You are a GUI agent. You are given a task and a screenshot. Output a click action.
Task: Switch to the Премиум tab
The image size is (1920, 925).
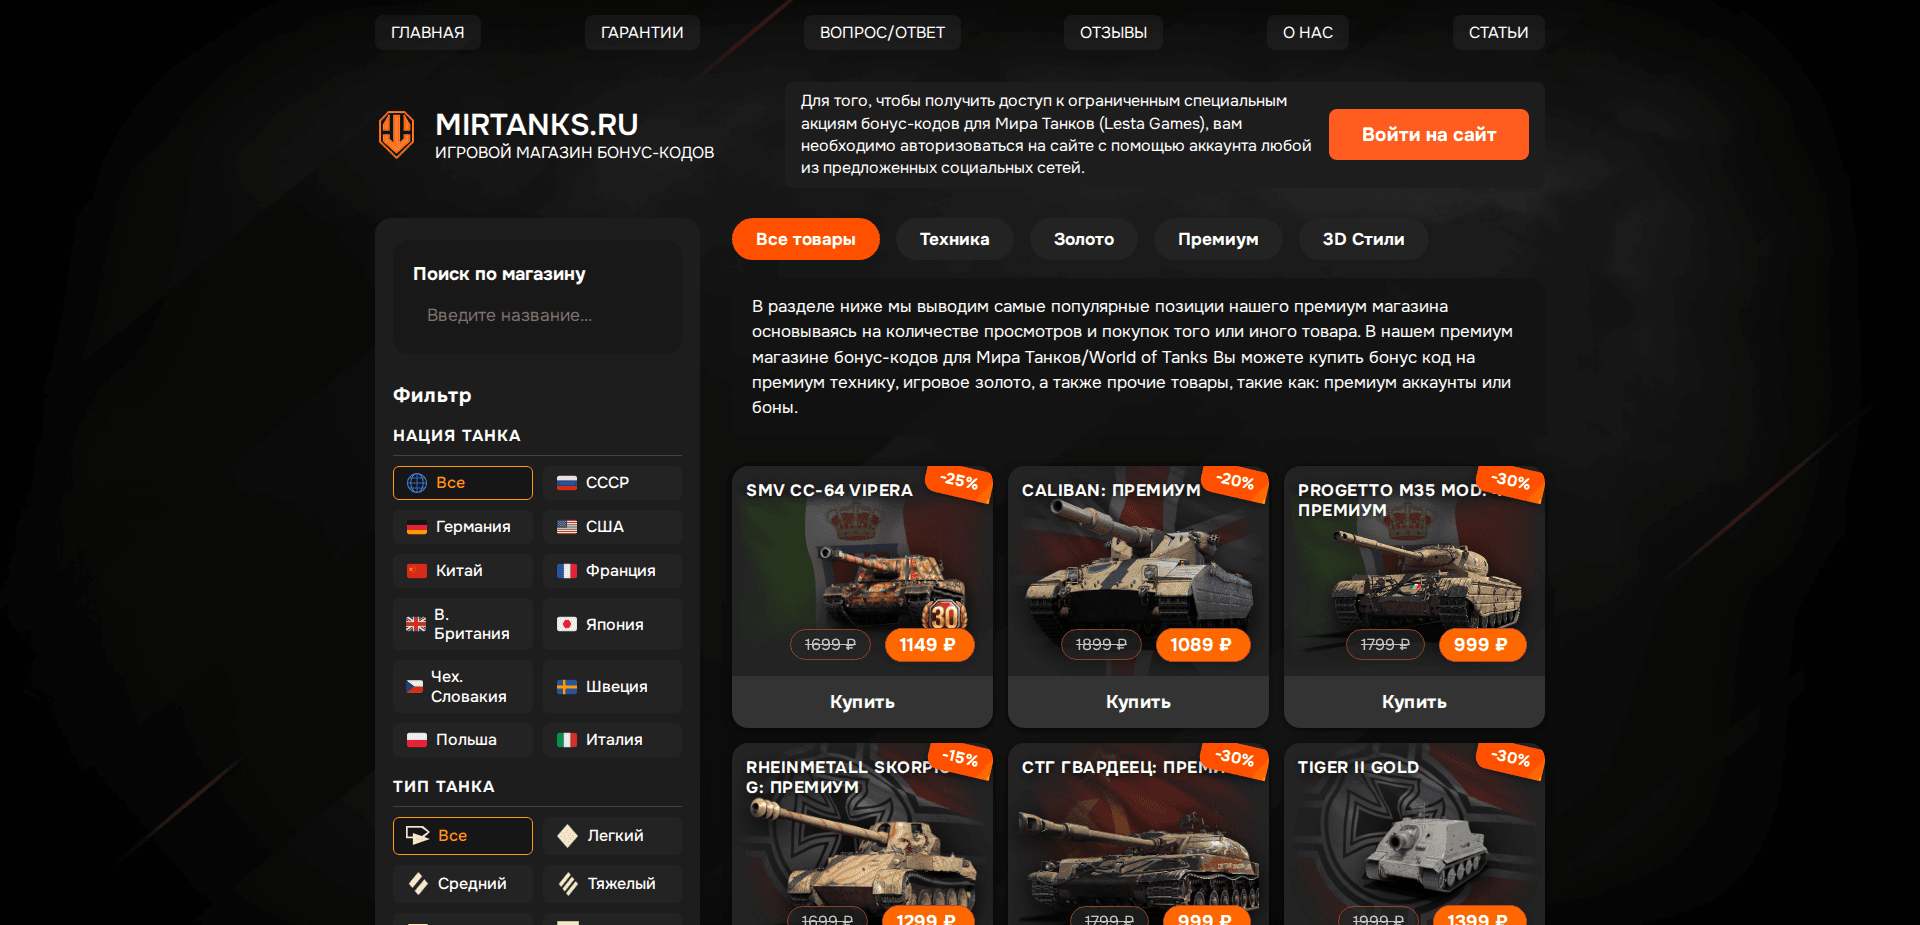(x=1218, y=239)
